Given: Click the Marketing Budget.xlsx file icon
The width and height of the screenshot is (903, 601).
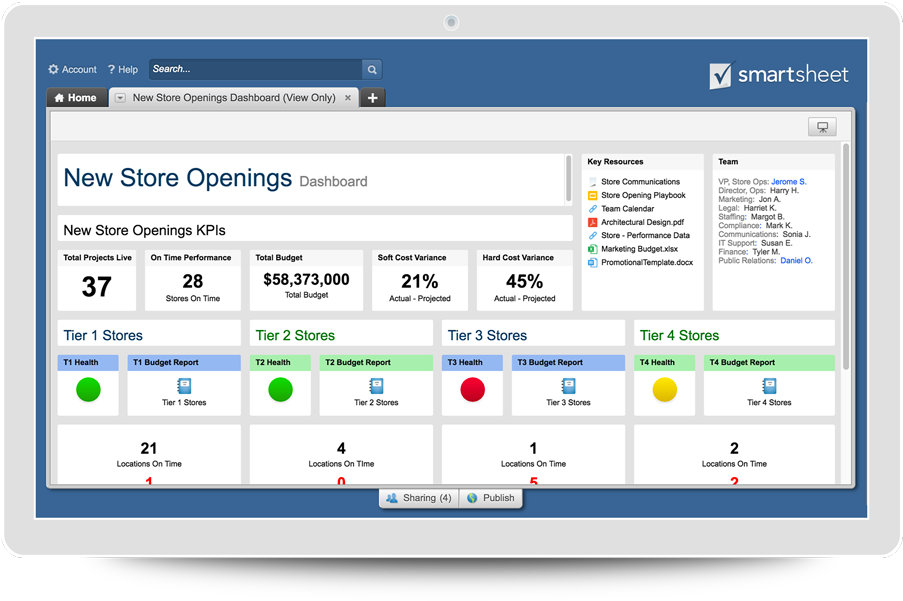Looking at the screenshot, I should point(592,249).
